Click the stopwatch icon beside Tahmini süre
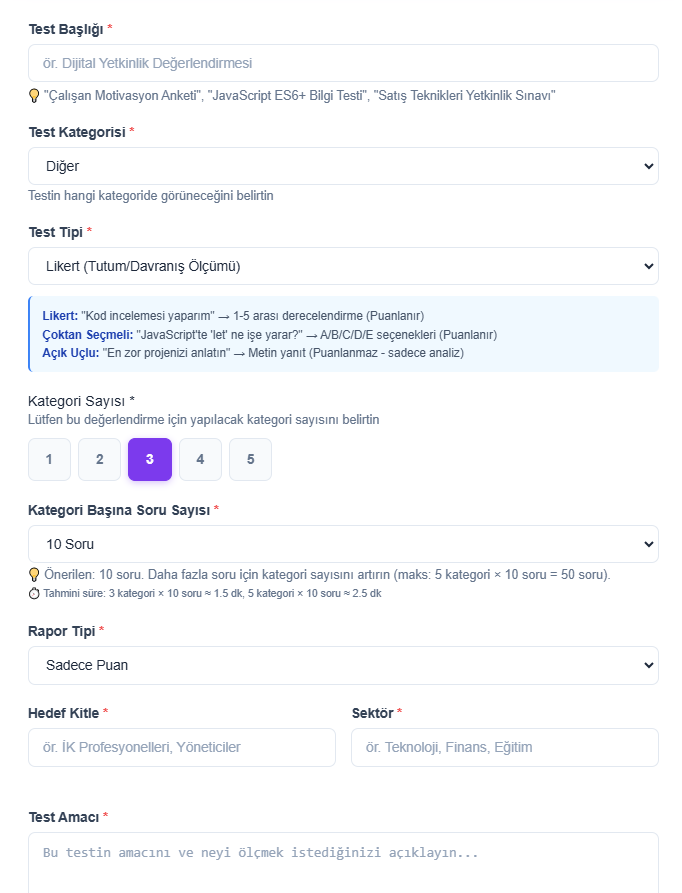Viewport: 682px width, 893px height. coord(34,593)
